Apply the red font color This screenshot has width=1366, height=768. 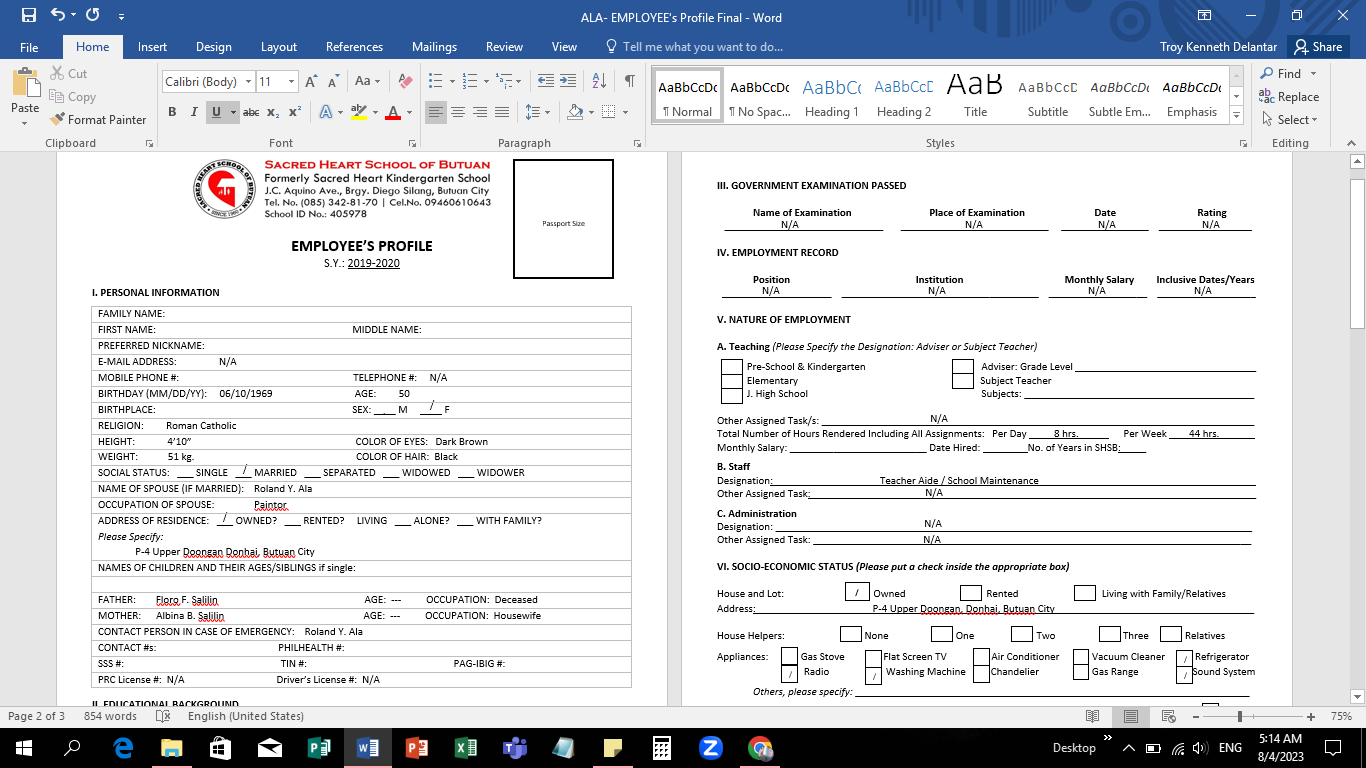point(393,112)
